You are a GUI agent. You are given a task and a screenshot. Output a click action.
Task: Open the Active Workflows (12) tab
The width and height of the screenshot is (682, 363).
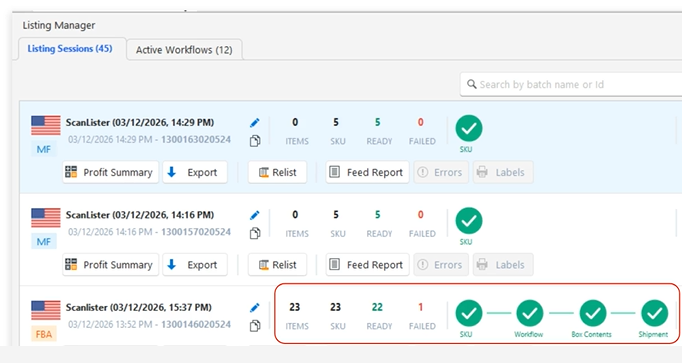click(x=184, y=50)
